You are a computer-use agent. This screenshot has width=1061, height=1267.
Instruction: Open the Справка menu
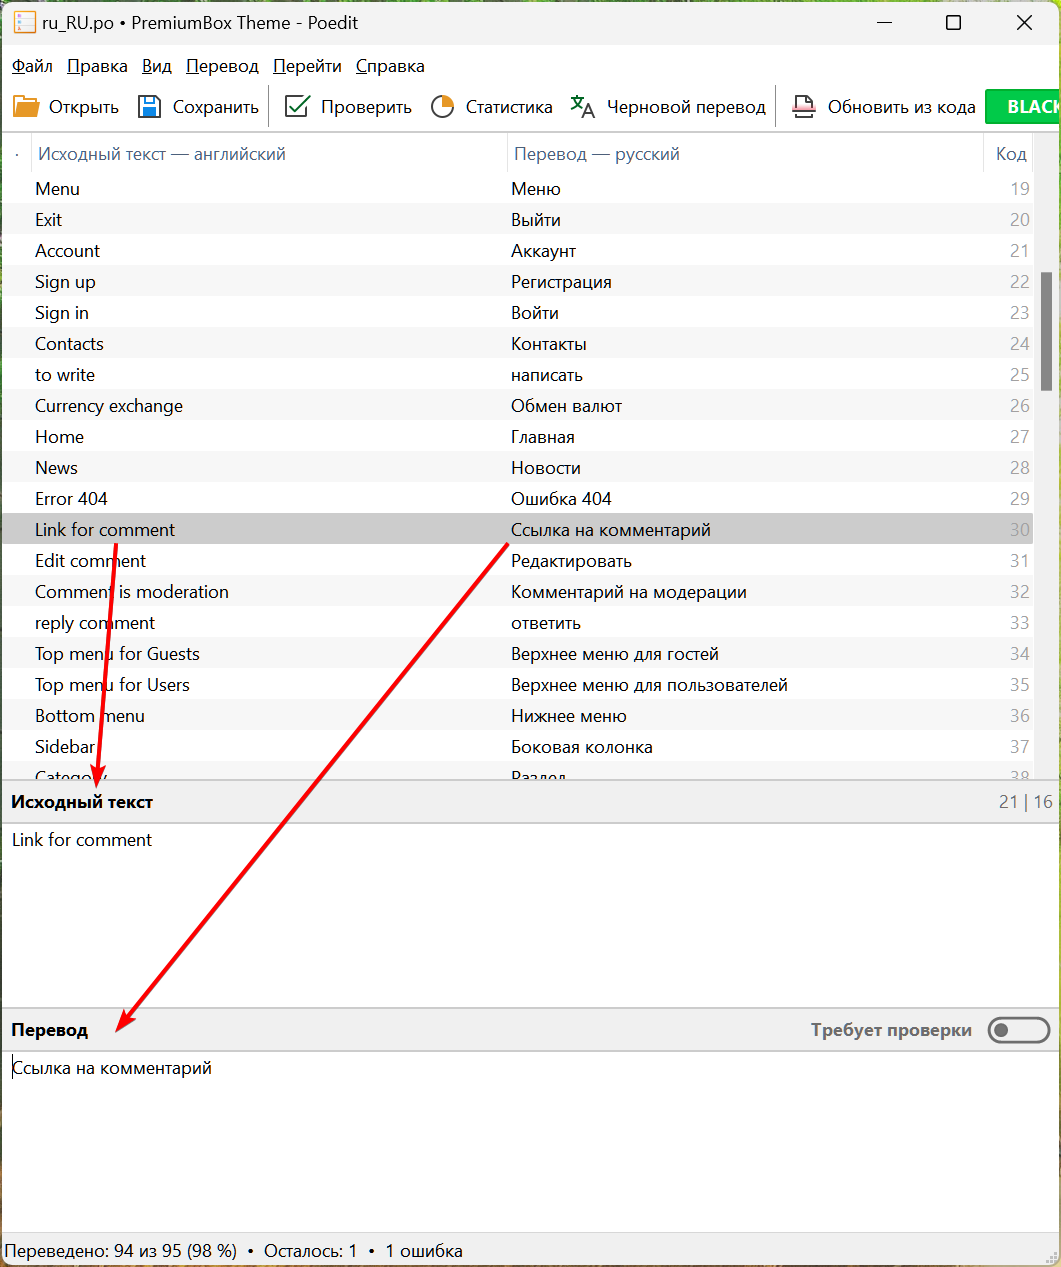[390, 66]
